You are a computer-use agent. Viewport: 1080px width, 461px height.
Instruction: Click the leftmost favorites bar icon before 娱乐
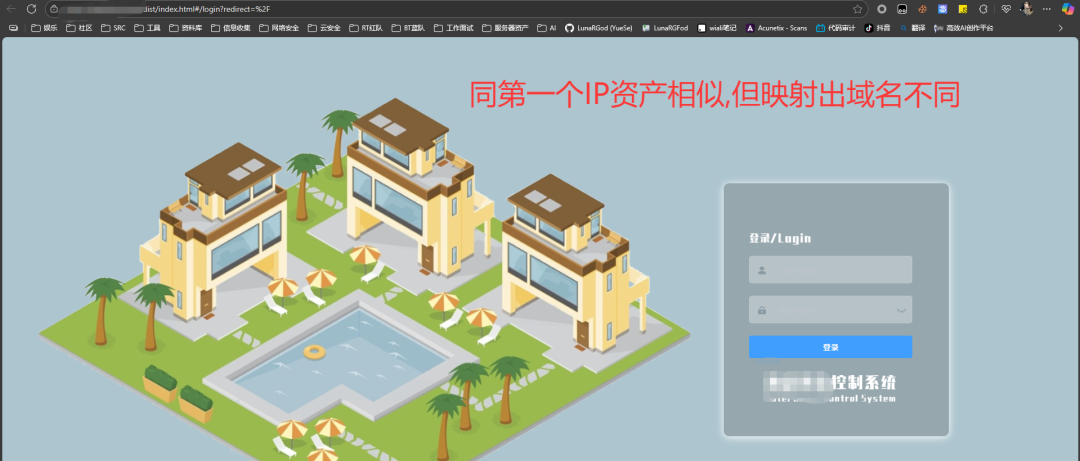tap(13, 28)
